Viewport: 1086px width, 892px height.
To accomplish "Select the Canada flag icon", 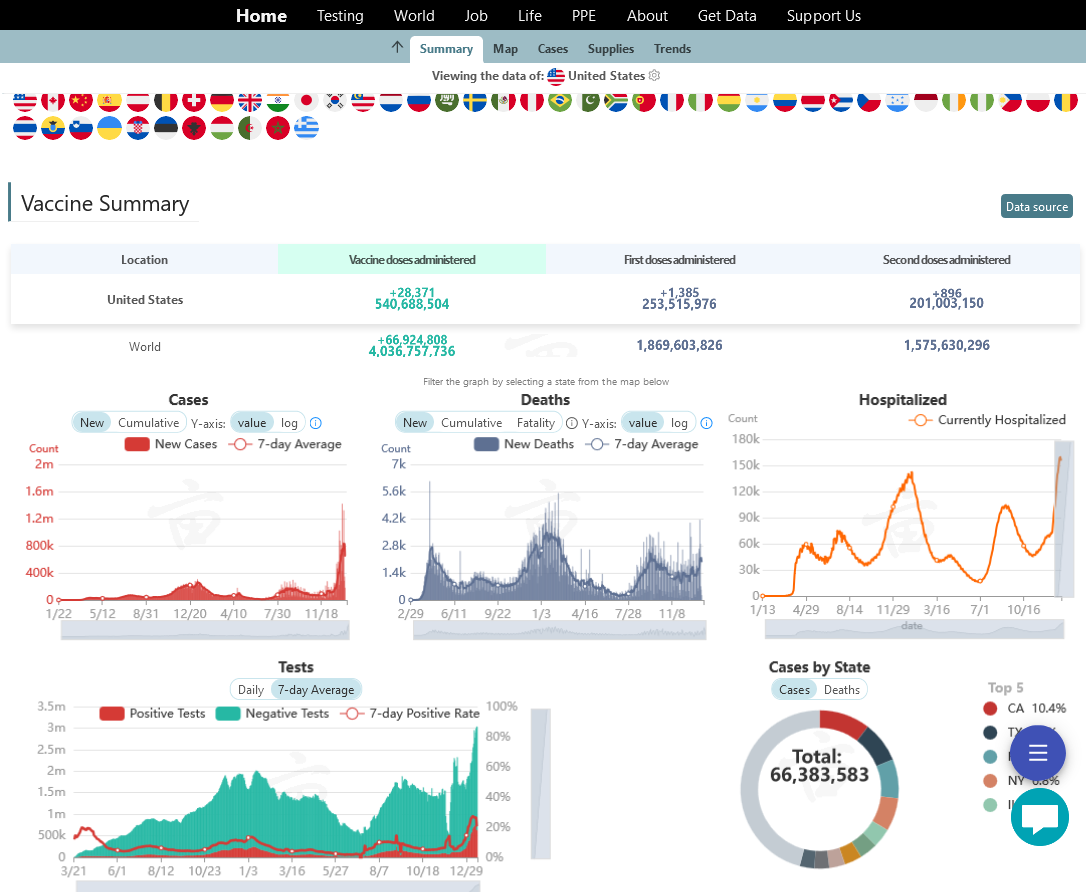I will pyautogui.click(x=53, y=101).
